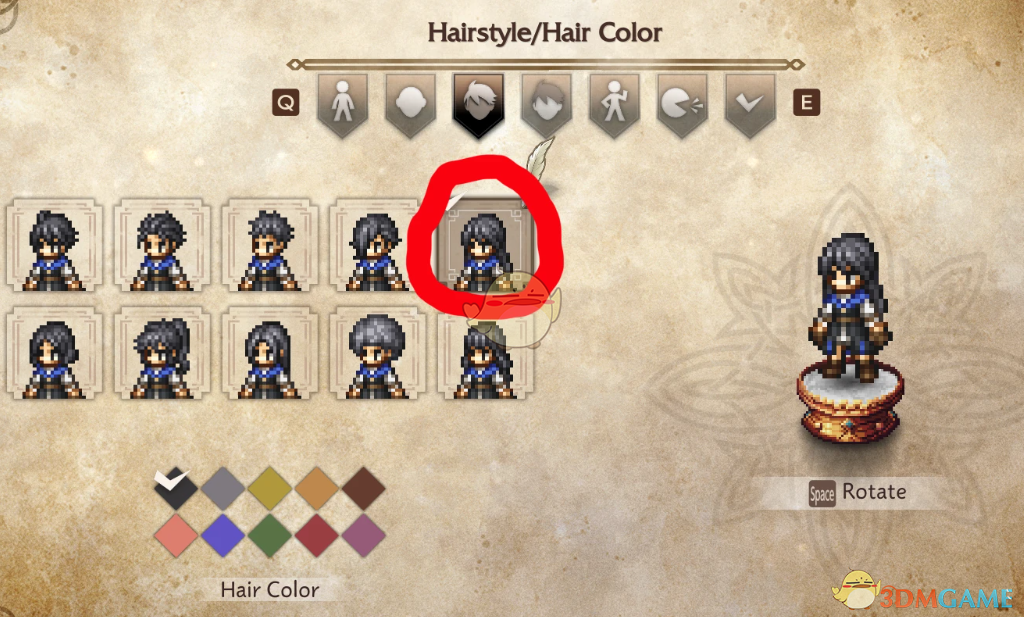Pick the blue hair color swatch
Image resolution: width=1024 pixels, height=617 pixels.
pyautogui.click(x=223, y=535)
